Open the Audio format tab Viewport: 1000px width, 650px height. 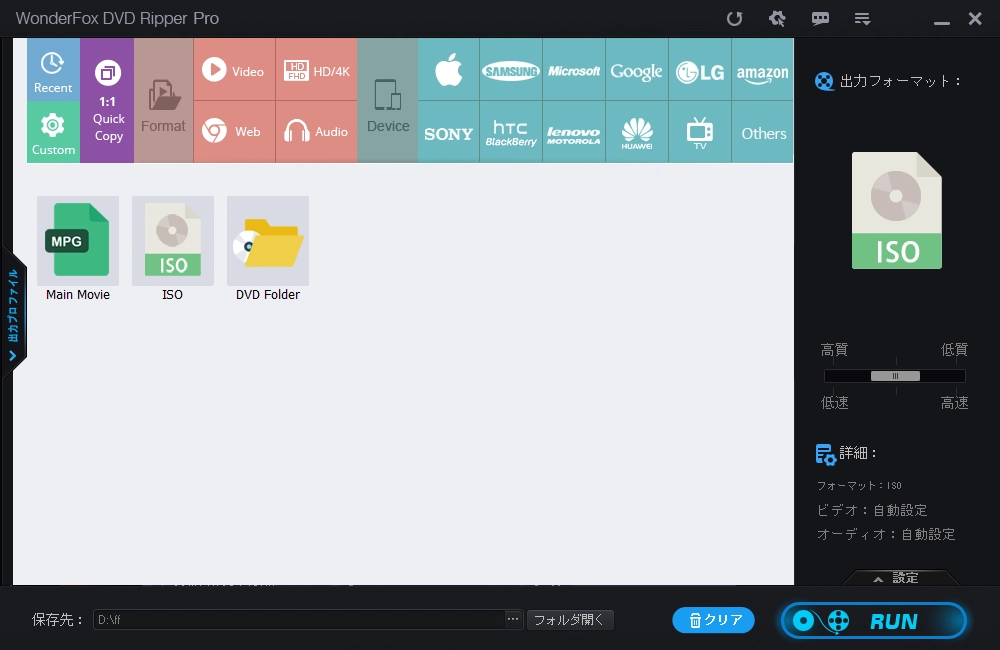[x=316, y=132]
